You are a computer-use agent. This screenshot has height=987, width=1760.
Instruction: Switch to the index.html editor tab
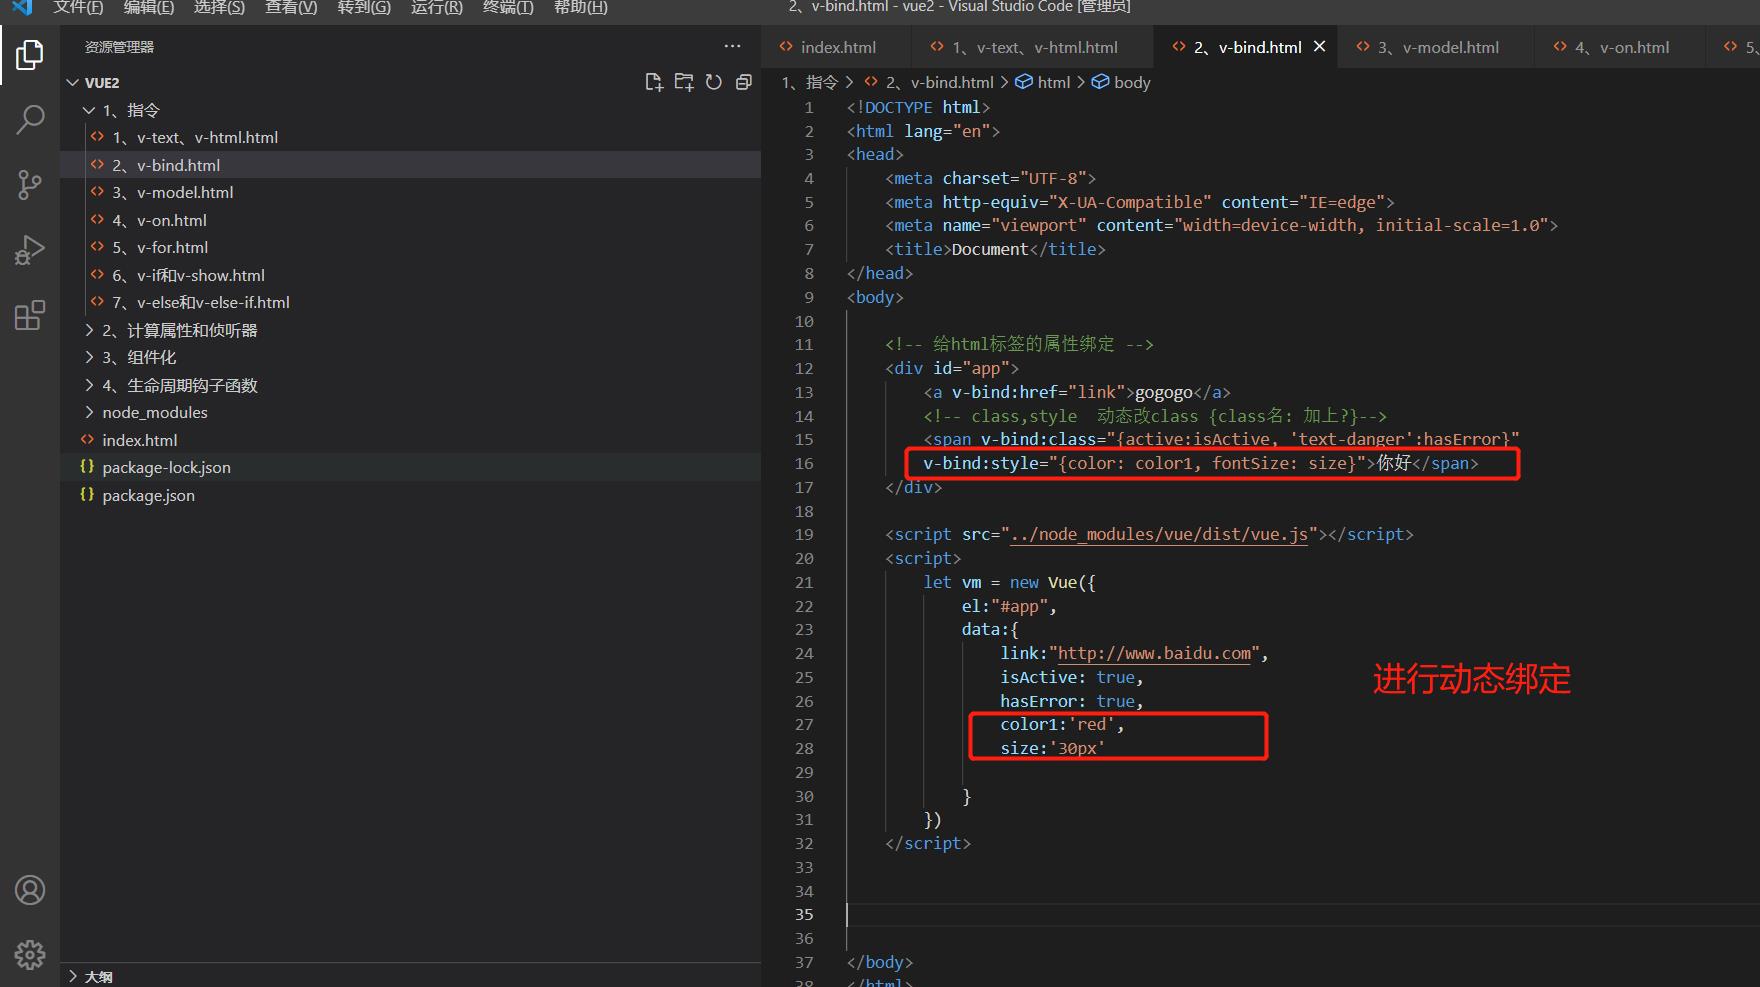tap(838, 47)
